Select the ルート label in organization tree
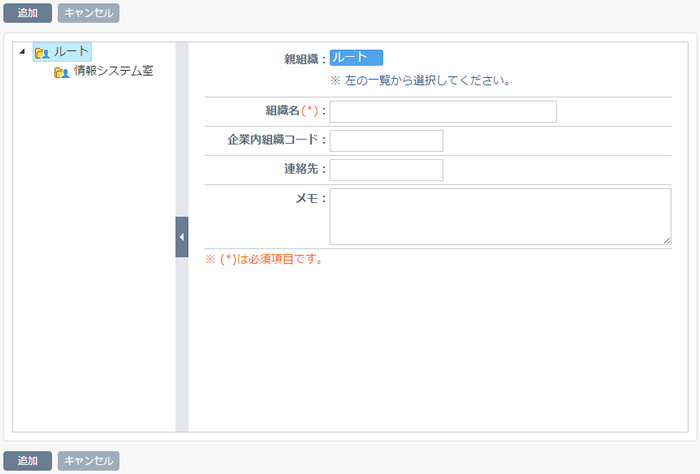This screenshot has height=474, width=700. (x=71, y=52)
